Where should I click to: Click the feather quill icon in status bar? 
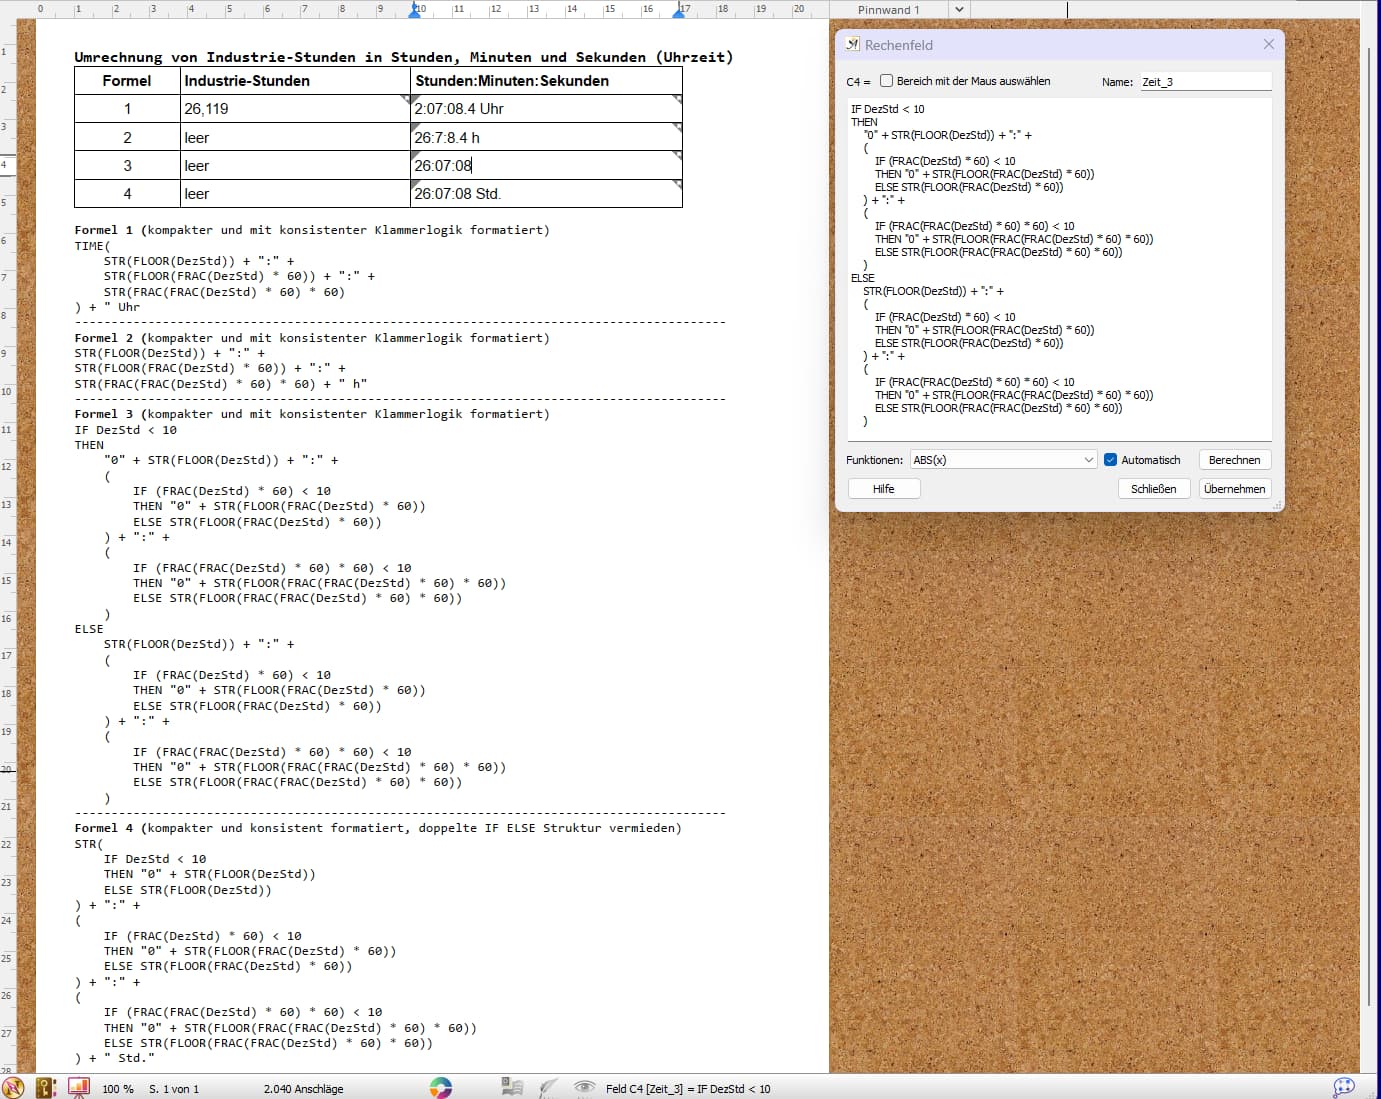coord(548,1088)
